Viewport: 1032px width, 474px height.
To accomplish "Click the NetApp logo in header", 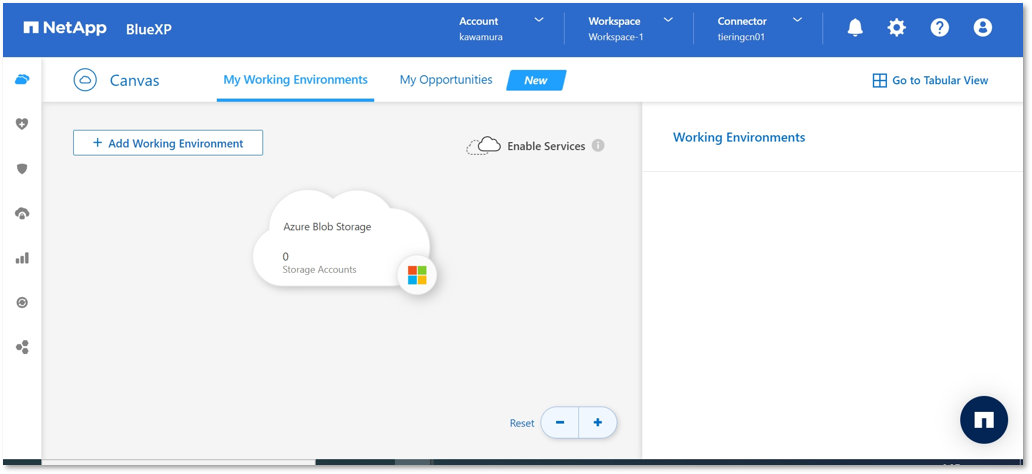I will (64, 28).
